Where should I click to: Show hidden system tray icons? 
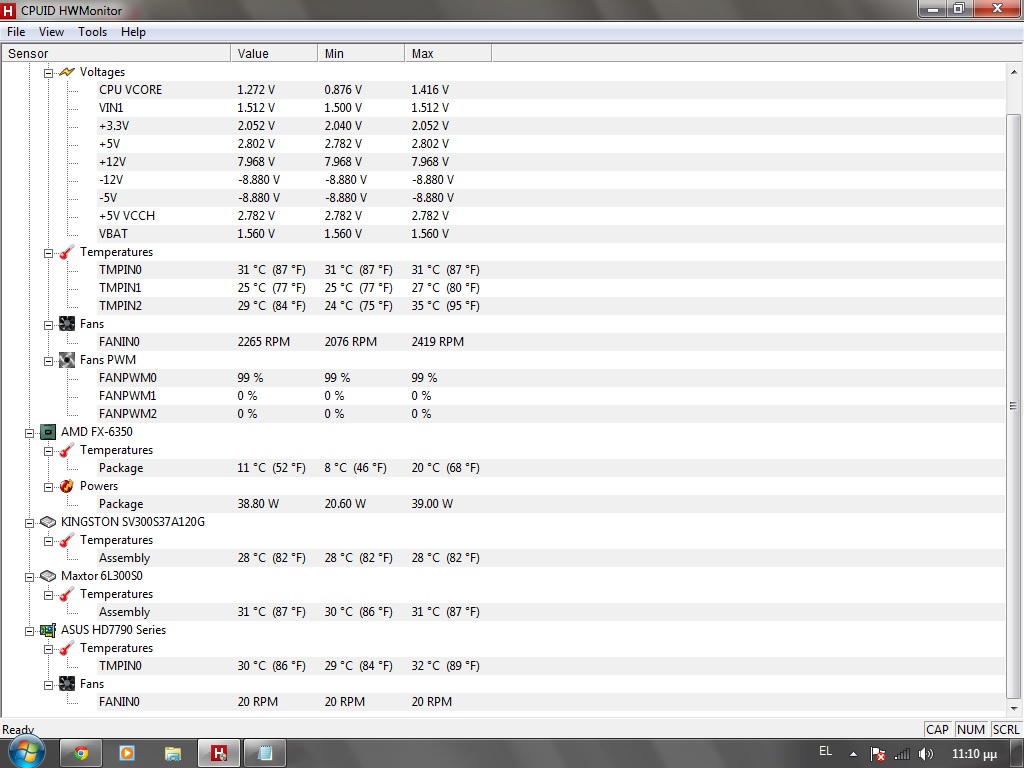point(854,754)
